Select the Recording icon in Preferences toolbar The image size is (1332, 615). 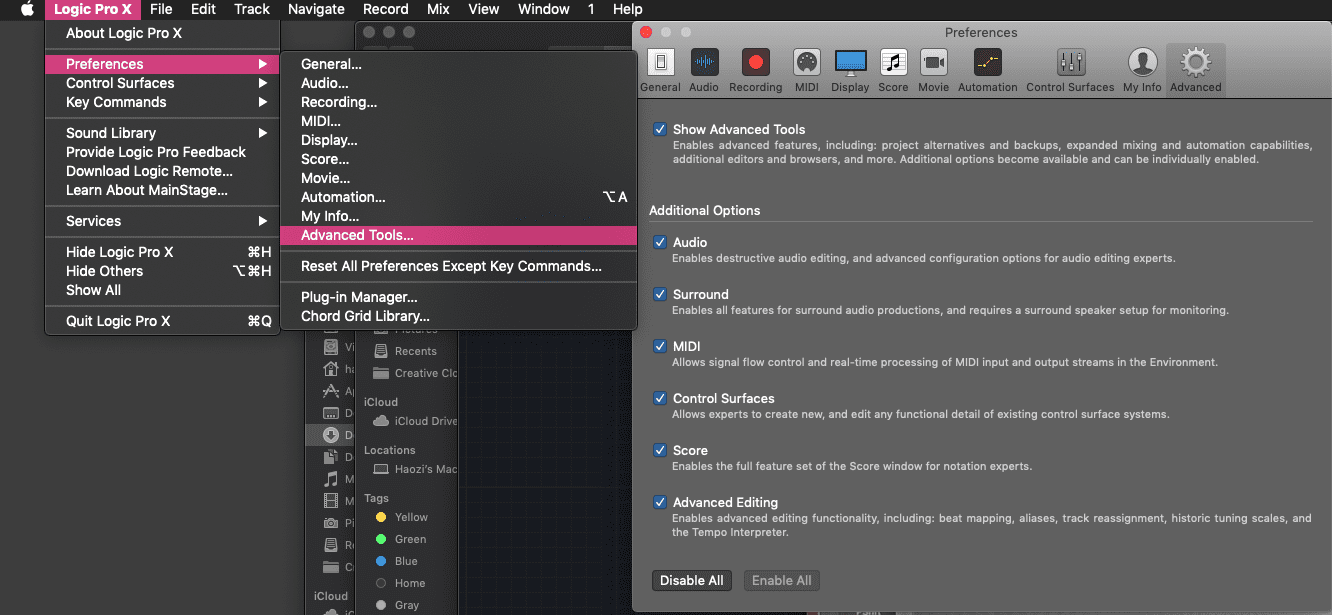tap(755, 62)
